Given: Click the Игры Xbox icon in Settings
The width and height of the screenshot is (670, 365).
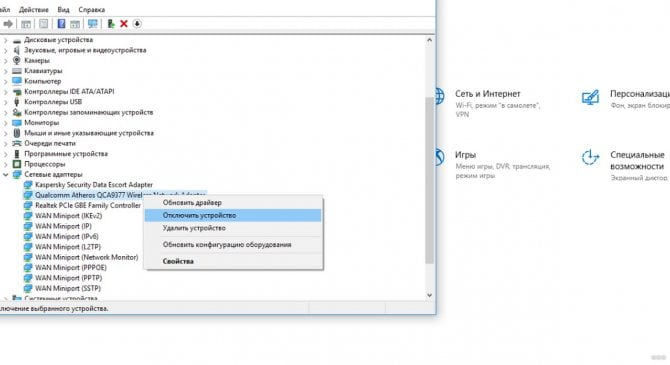Looking at the screenshot, I should [439, 157].
